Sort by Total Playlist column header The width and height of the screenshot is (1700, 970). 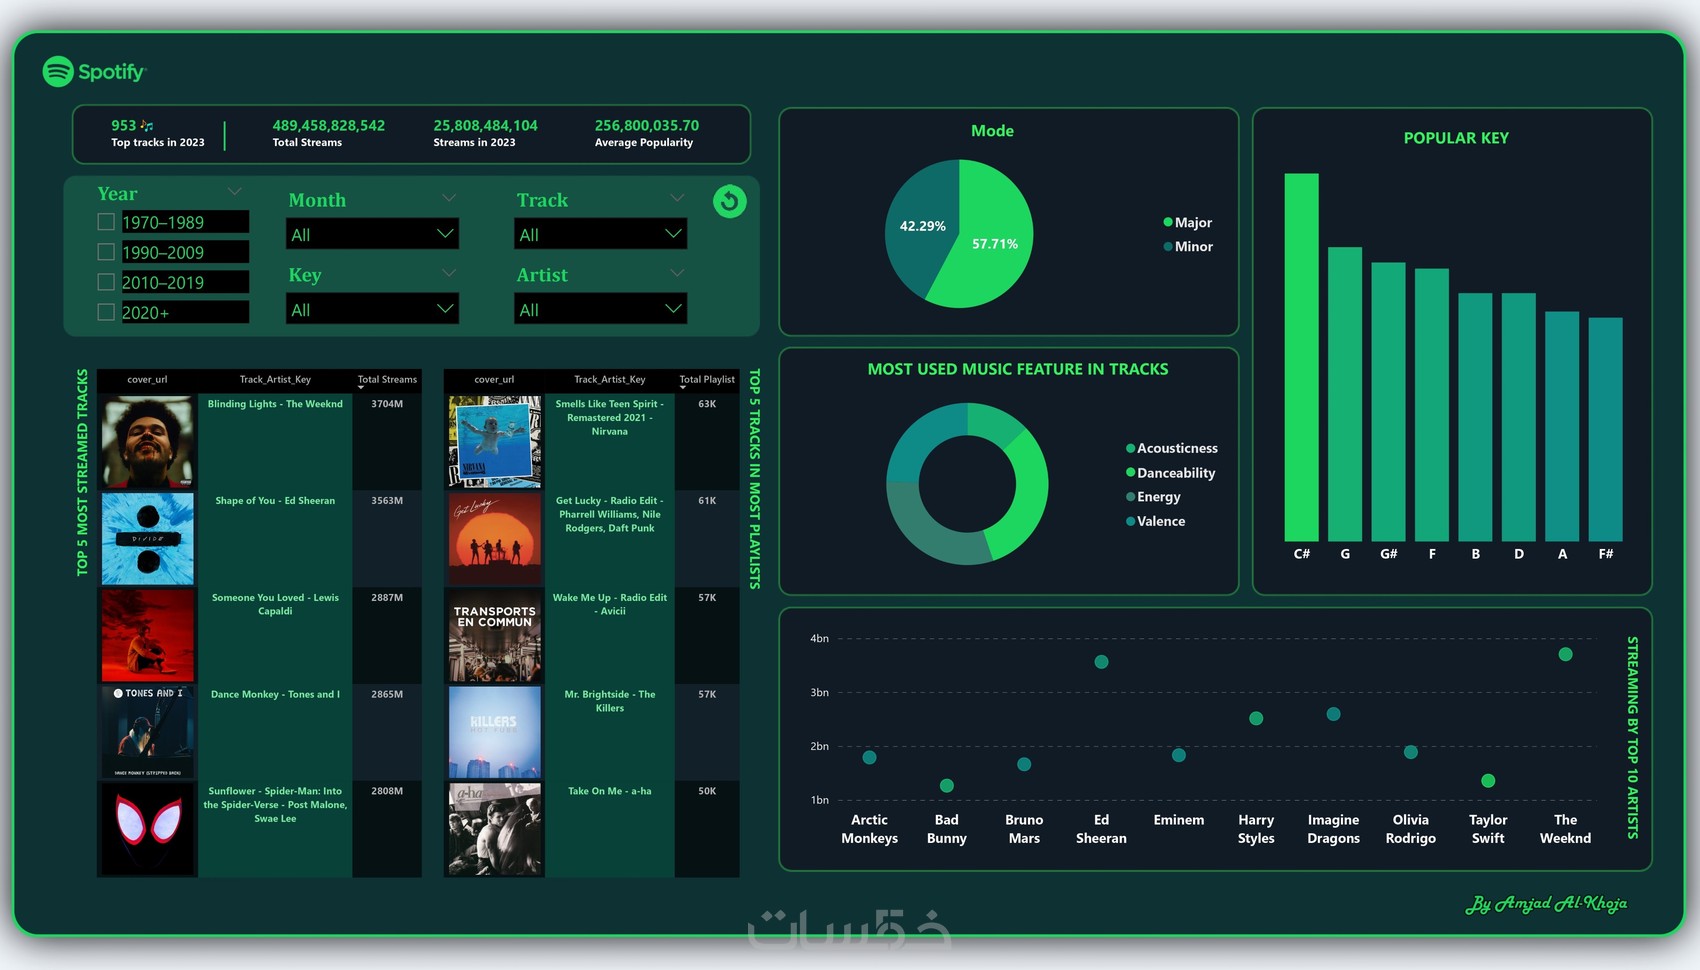click(707, 380)
